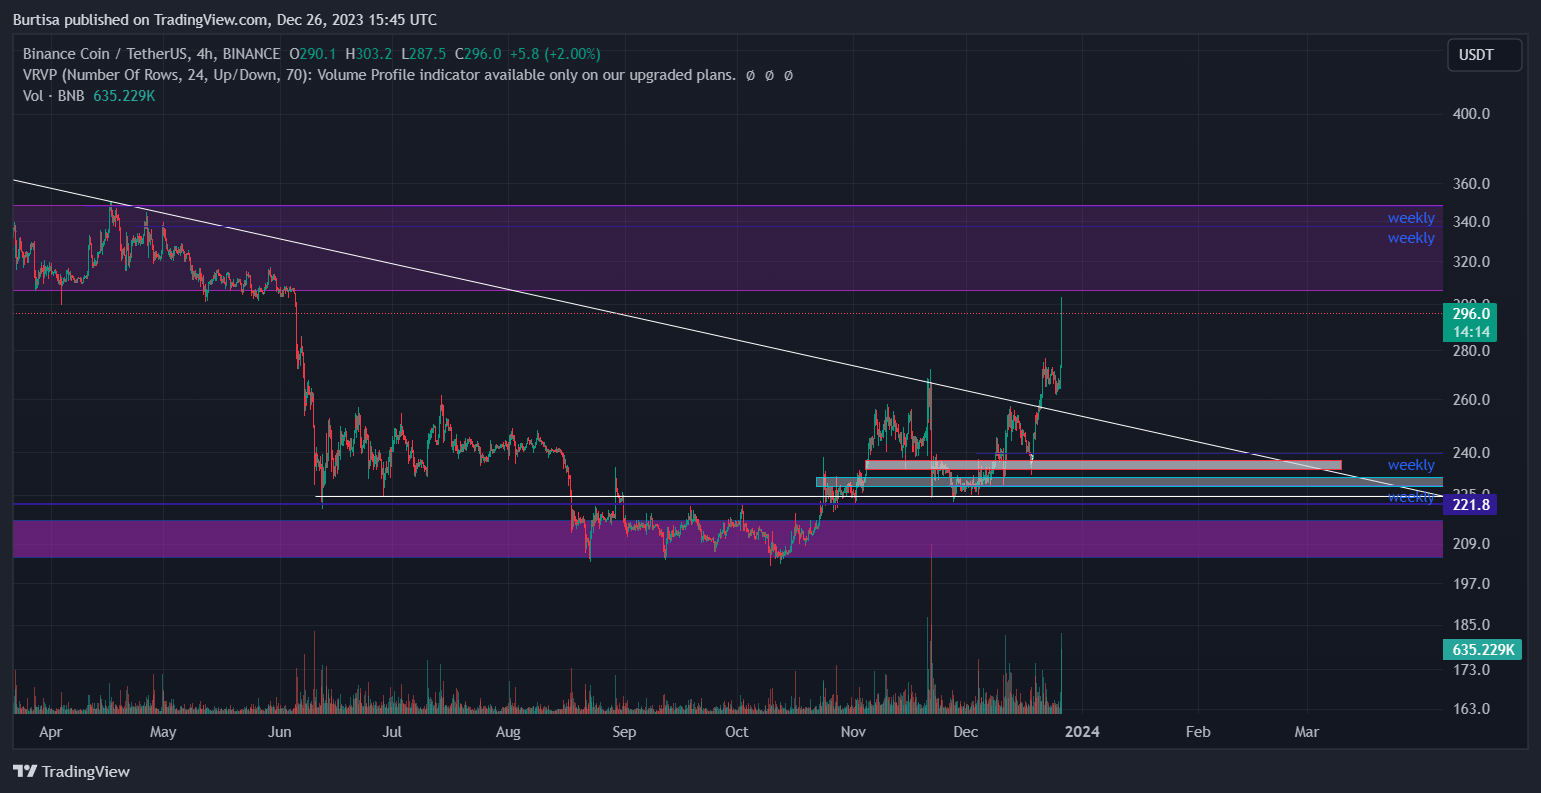The width and height of the screenshot is (1541, 793).
Task: Click the Nov label on time axis
Action: tap(853, 732)
